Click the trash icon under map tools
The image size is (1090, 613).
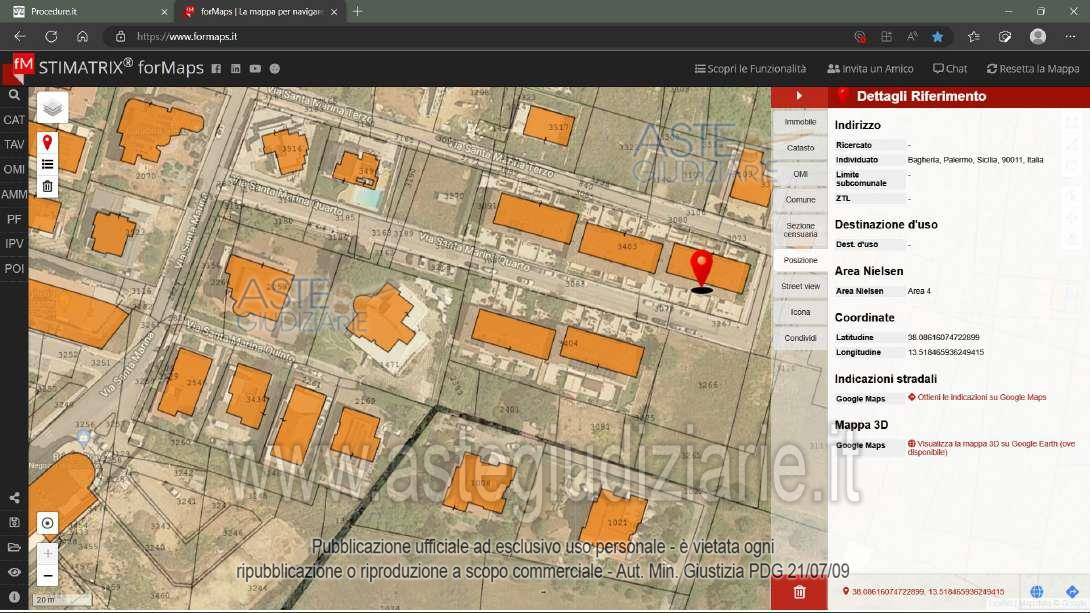coord(47,187)
